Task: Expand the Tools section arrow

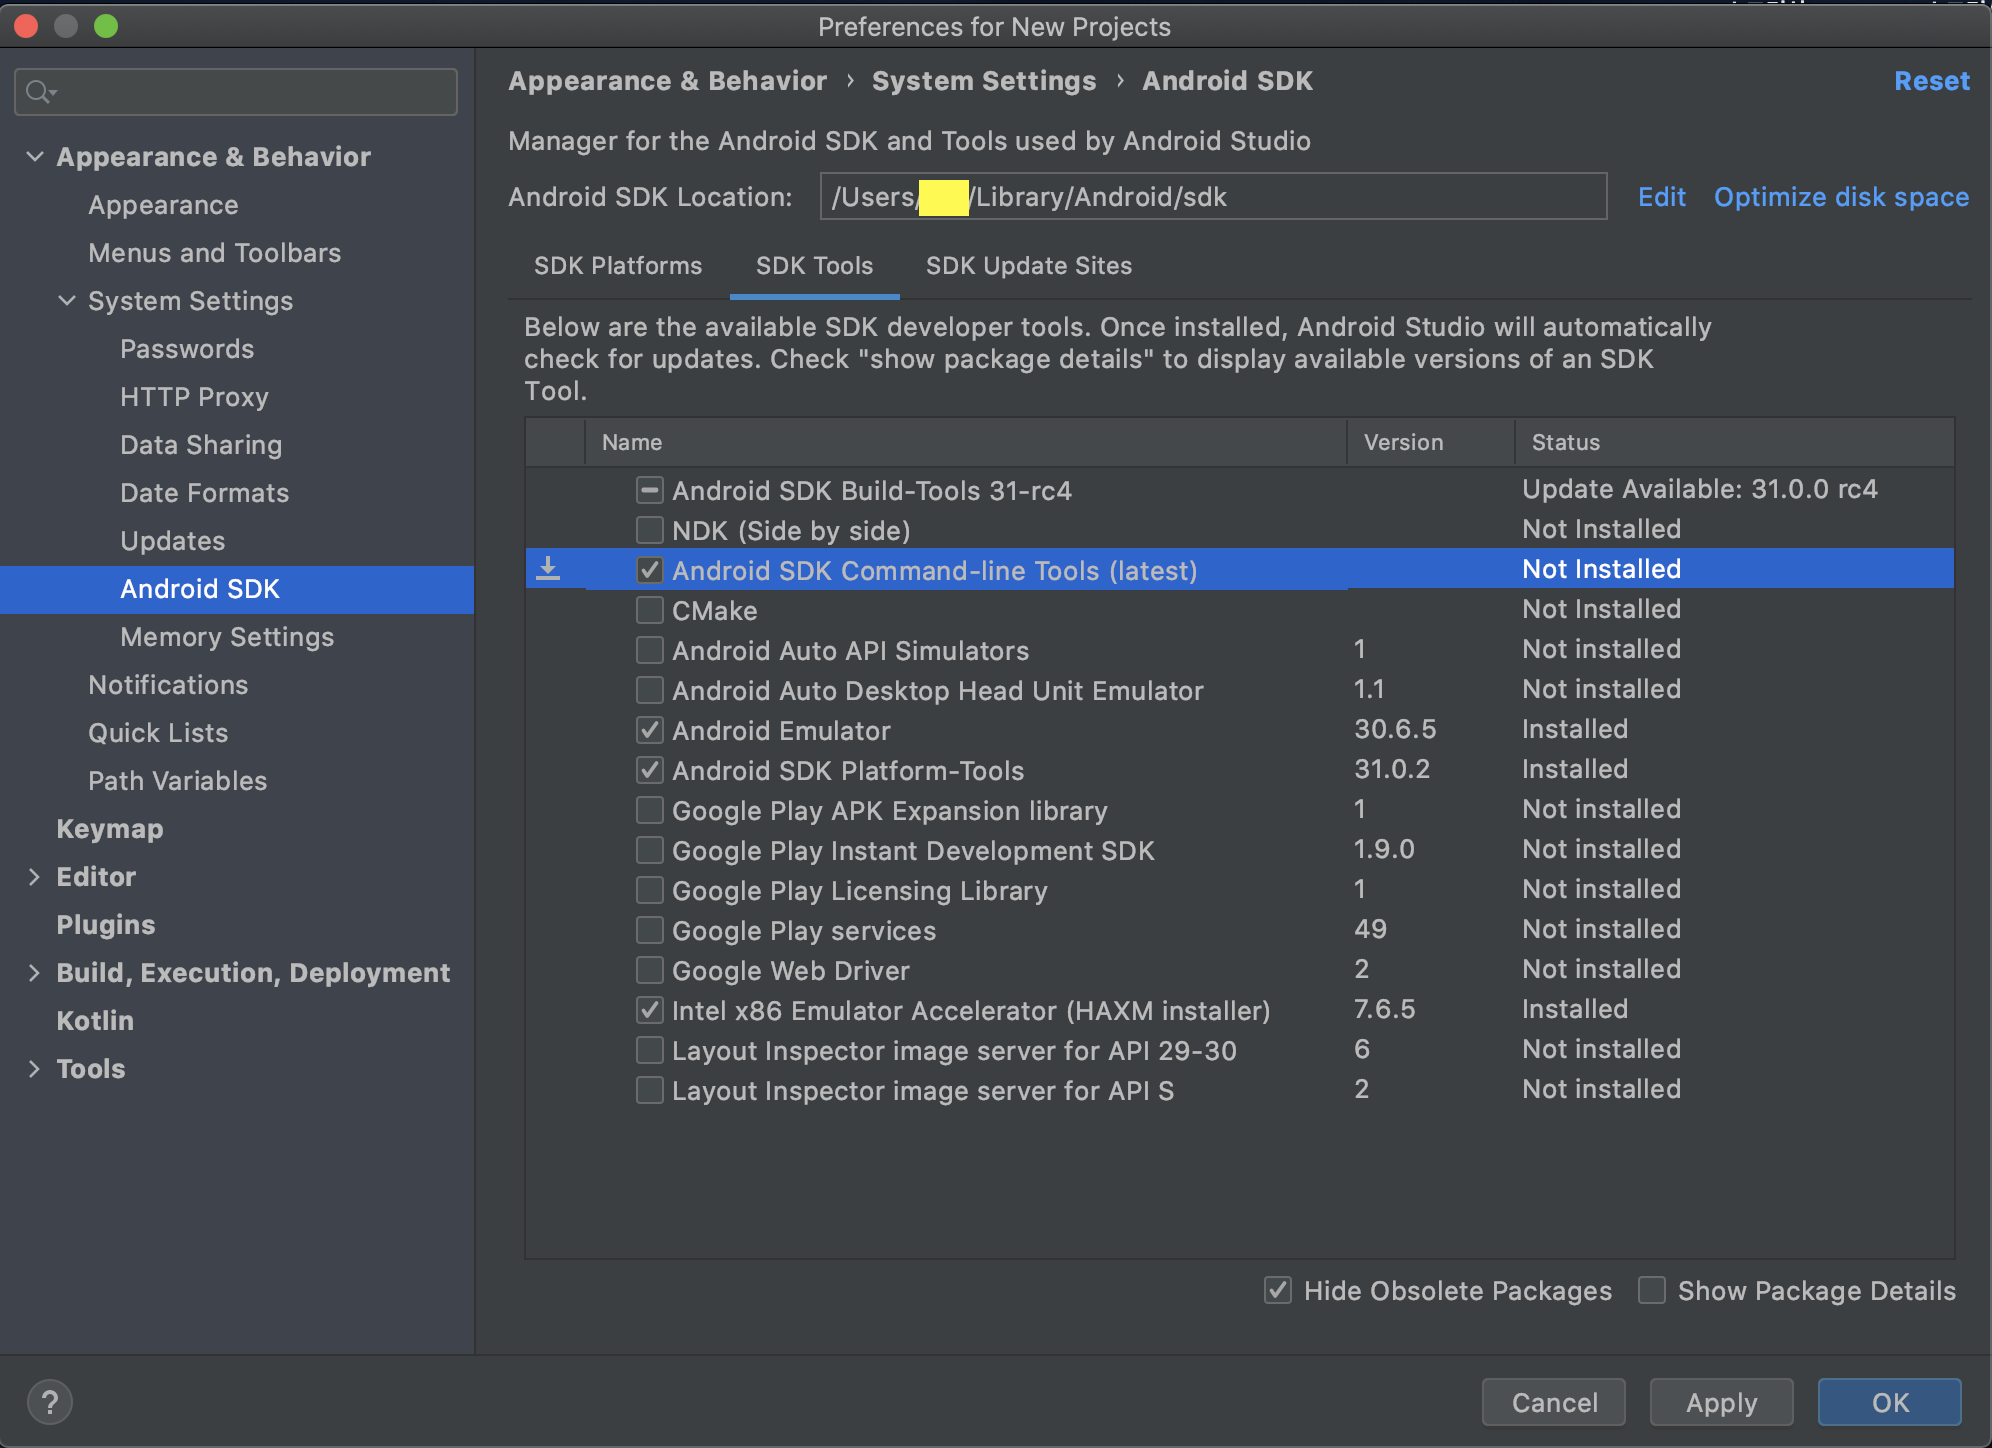Action: click(35, 1069)
